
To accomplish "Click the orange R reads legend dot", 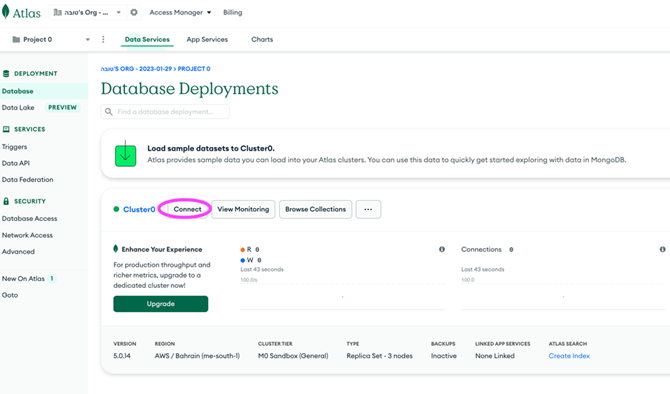I will 243,250.
